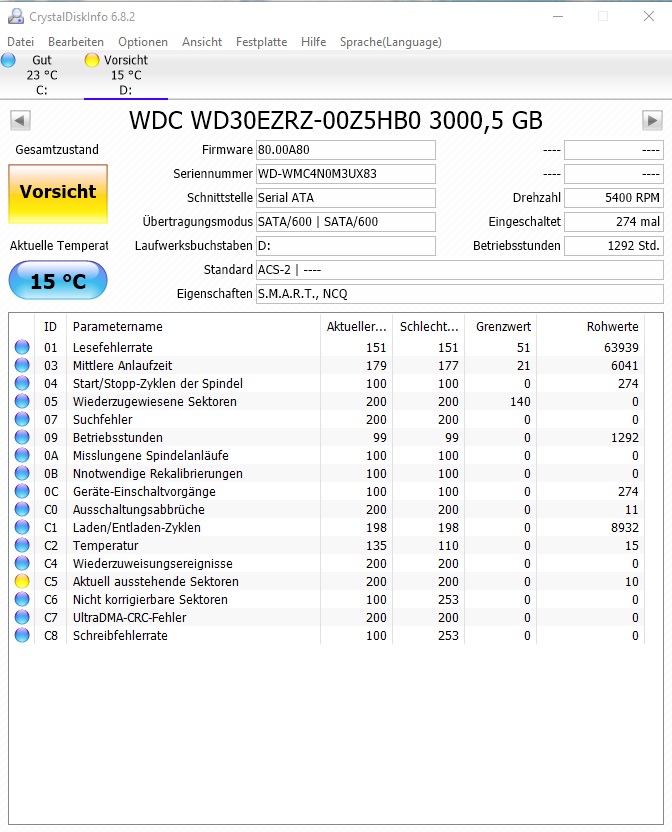Open the Datei menu
Screen dimensions: 672x832
point(21,42)
